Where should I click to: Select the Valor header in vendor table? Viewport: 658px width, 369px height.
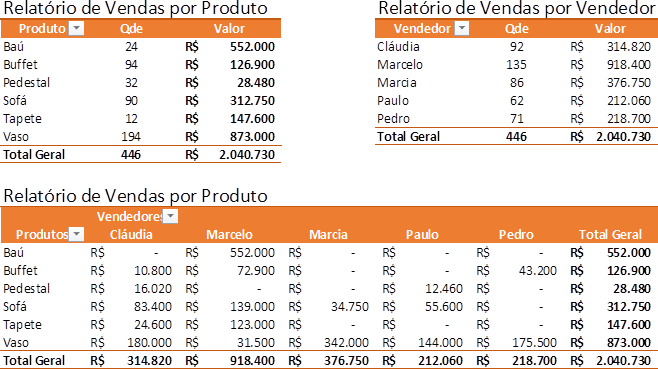click(x=610, y=29)
